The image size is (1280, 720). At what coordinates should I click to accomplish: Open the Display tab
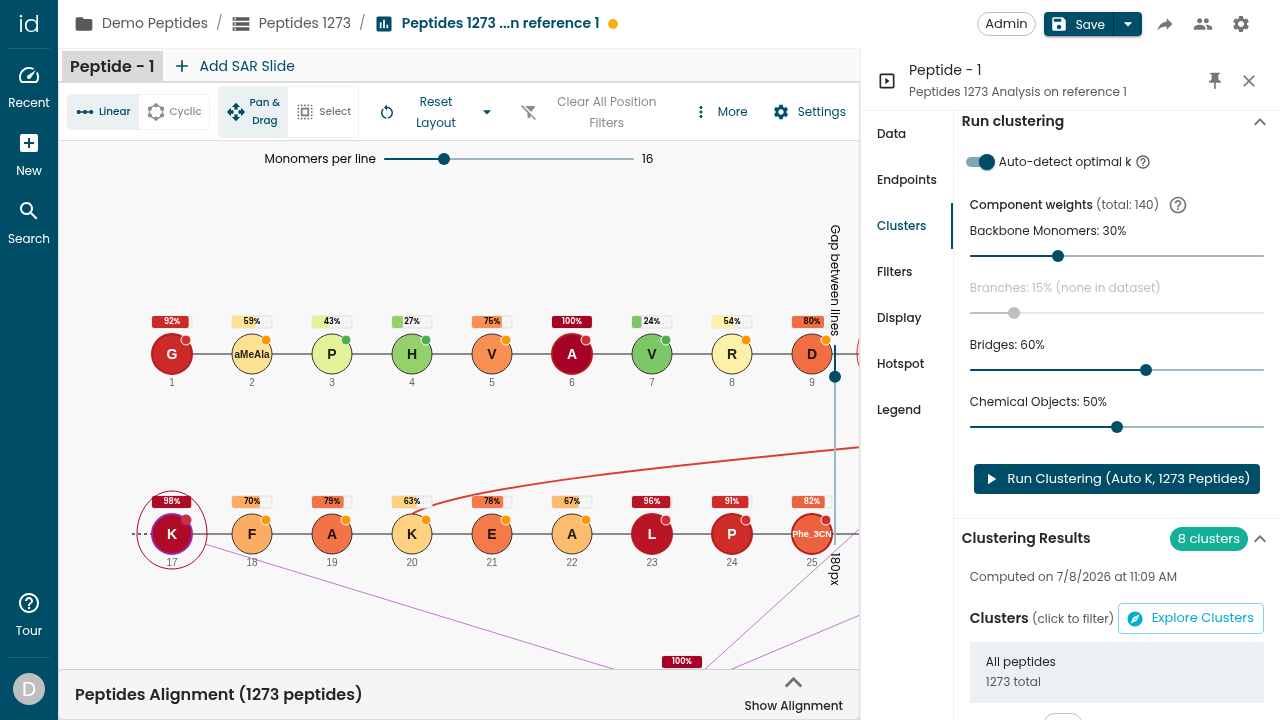point(899,318)
